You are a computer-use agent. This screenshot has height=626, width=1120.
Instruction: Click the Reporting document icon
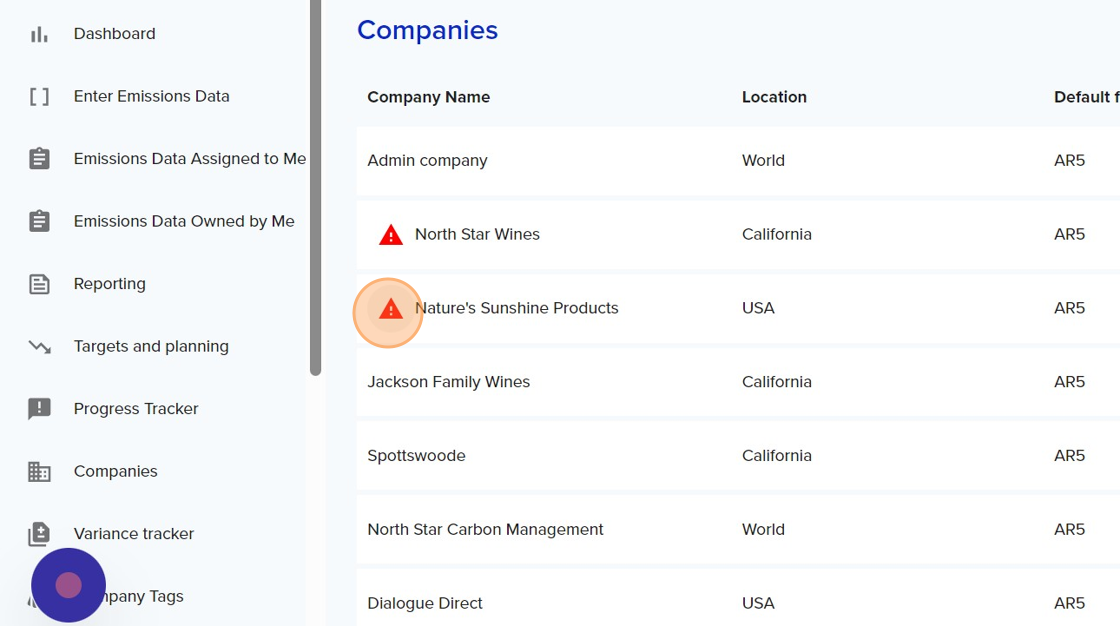(x=39, y=284)
